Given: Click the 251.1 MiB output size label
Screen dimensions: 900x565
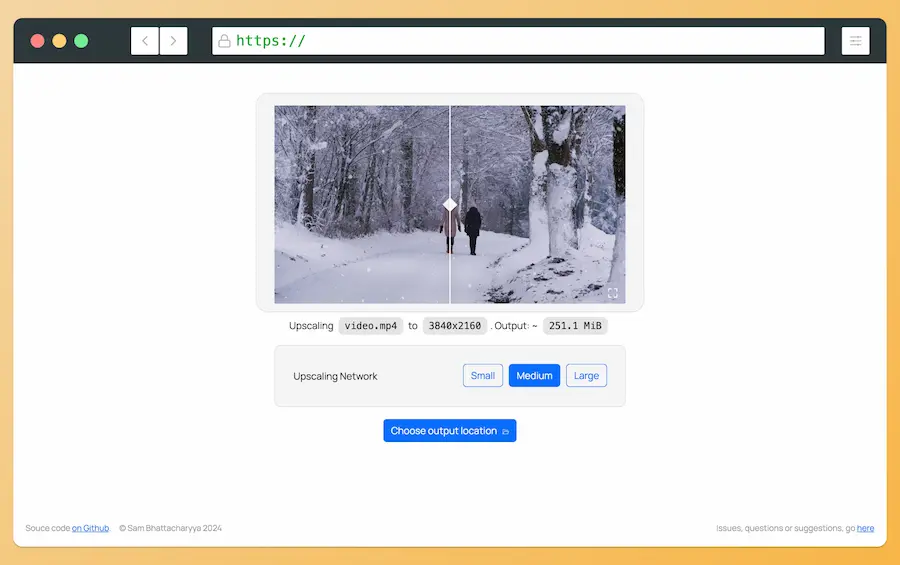Looking at the screenshot, I should pyautogui.click(x=575, y=326).
